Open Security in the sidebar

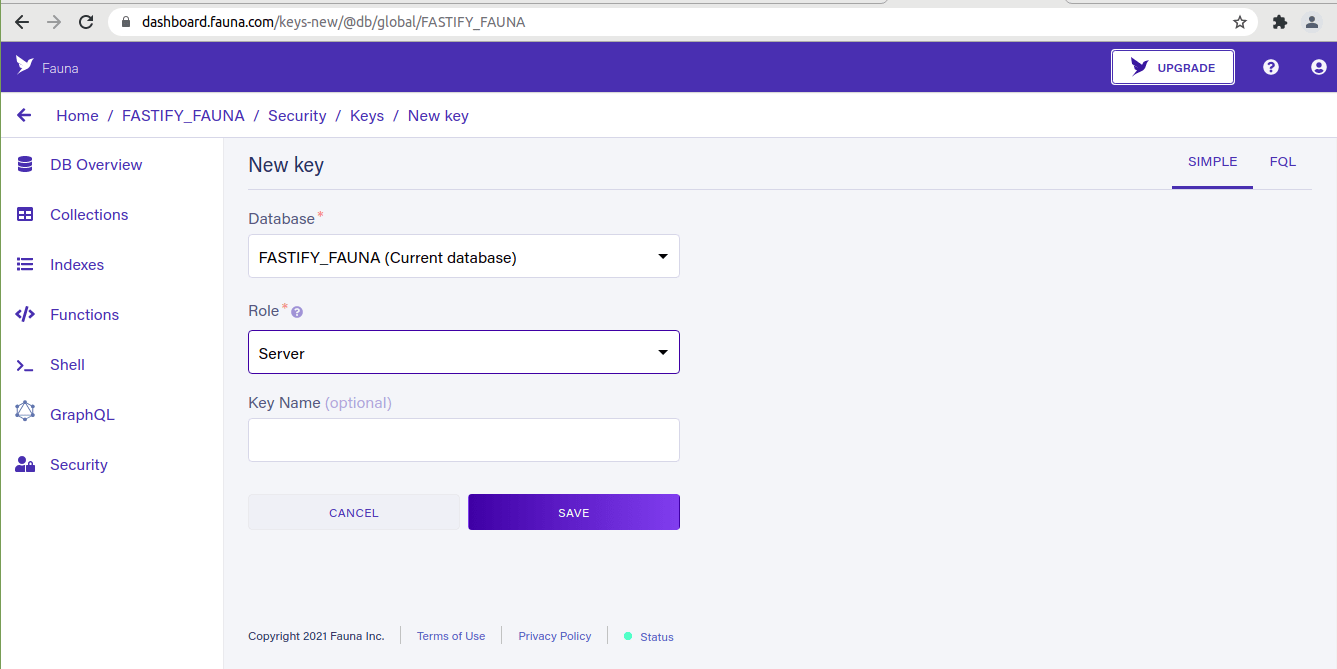coord(79,464)
